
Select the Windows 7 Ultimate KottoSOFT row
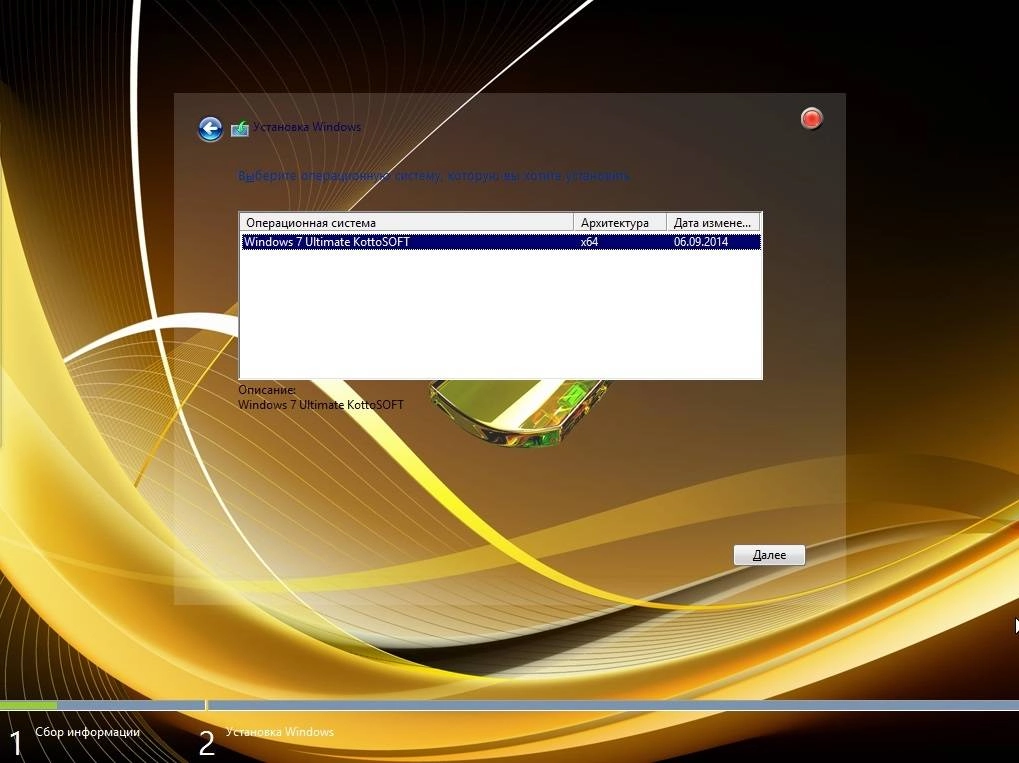click(x=500, y=242)
